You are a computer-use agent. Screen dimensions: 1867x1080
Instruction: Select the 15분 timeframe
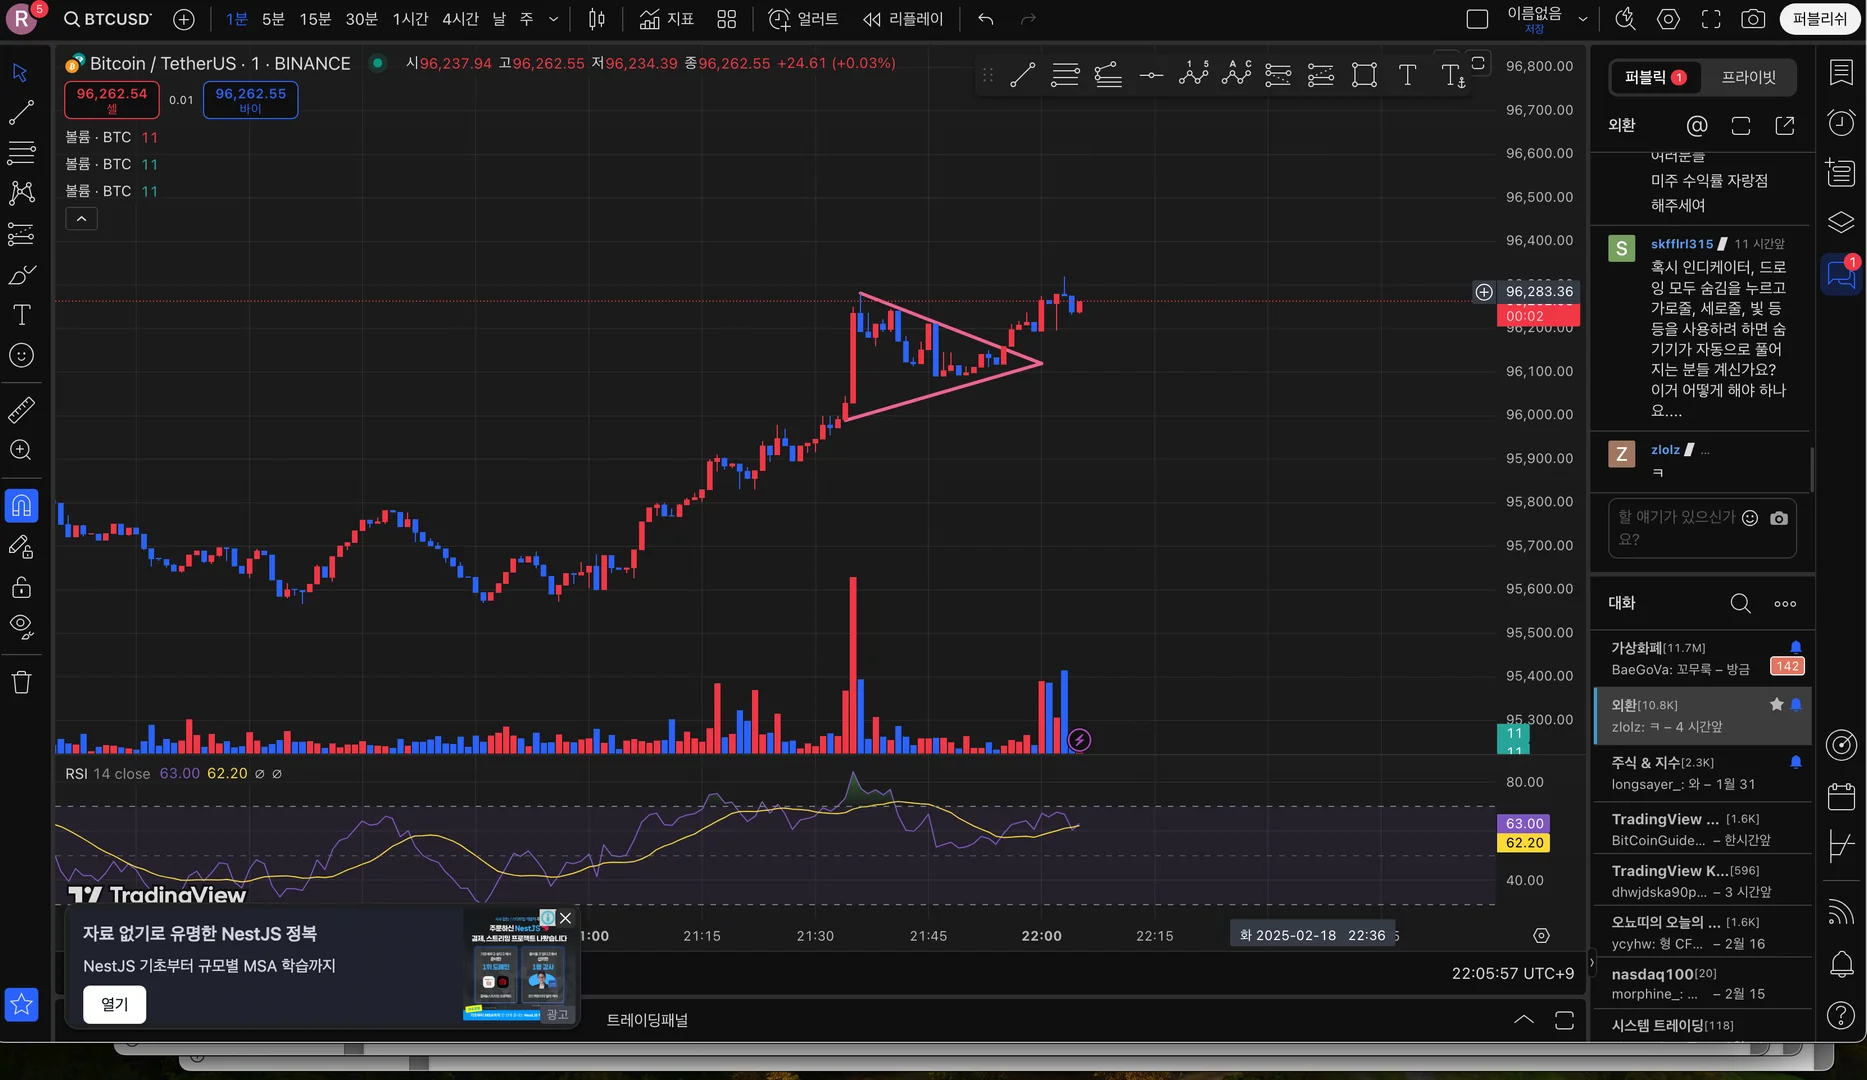tap(315, 19)
